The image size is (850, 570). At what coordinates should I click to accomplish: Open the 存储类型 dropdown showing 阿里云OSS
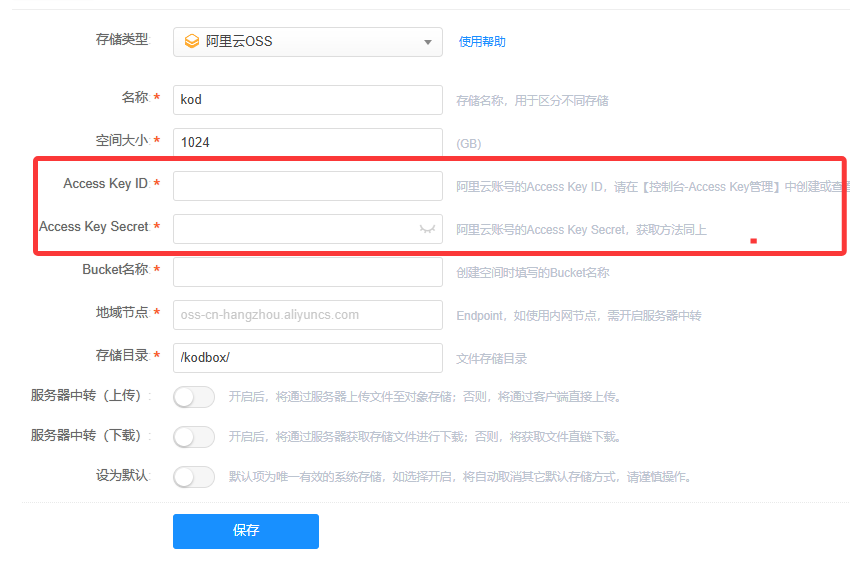[x=307, y=42]
